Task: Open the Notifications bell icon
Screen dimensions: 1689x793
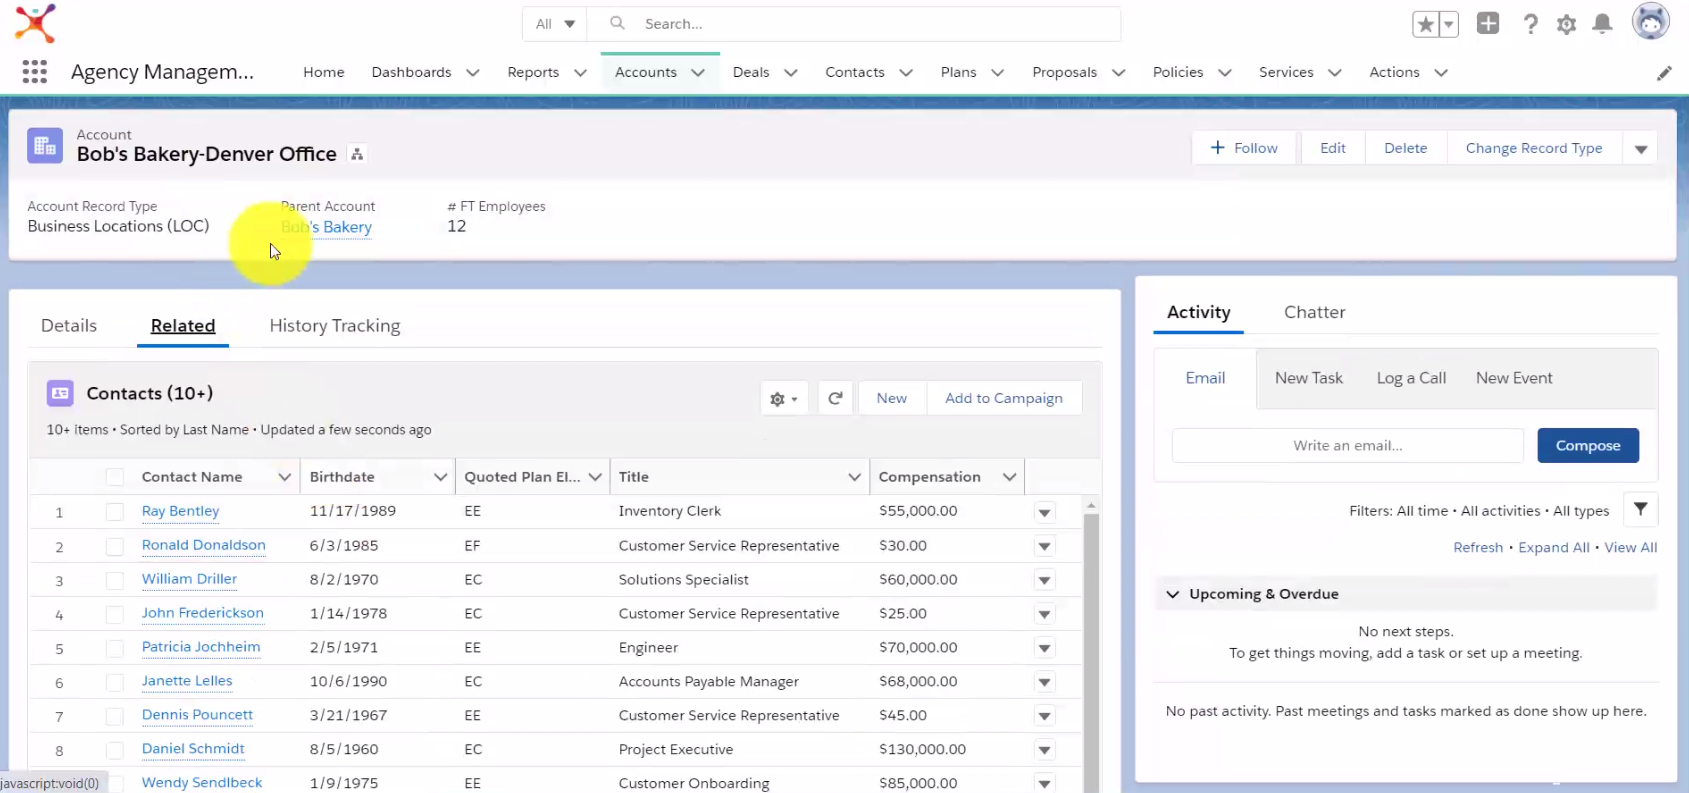Action: [1602, 24]
